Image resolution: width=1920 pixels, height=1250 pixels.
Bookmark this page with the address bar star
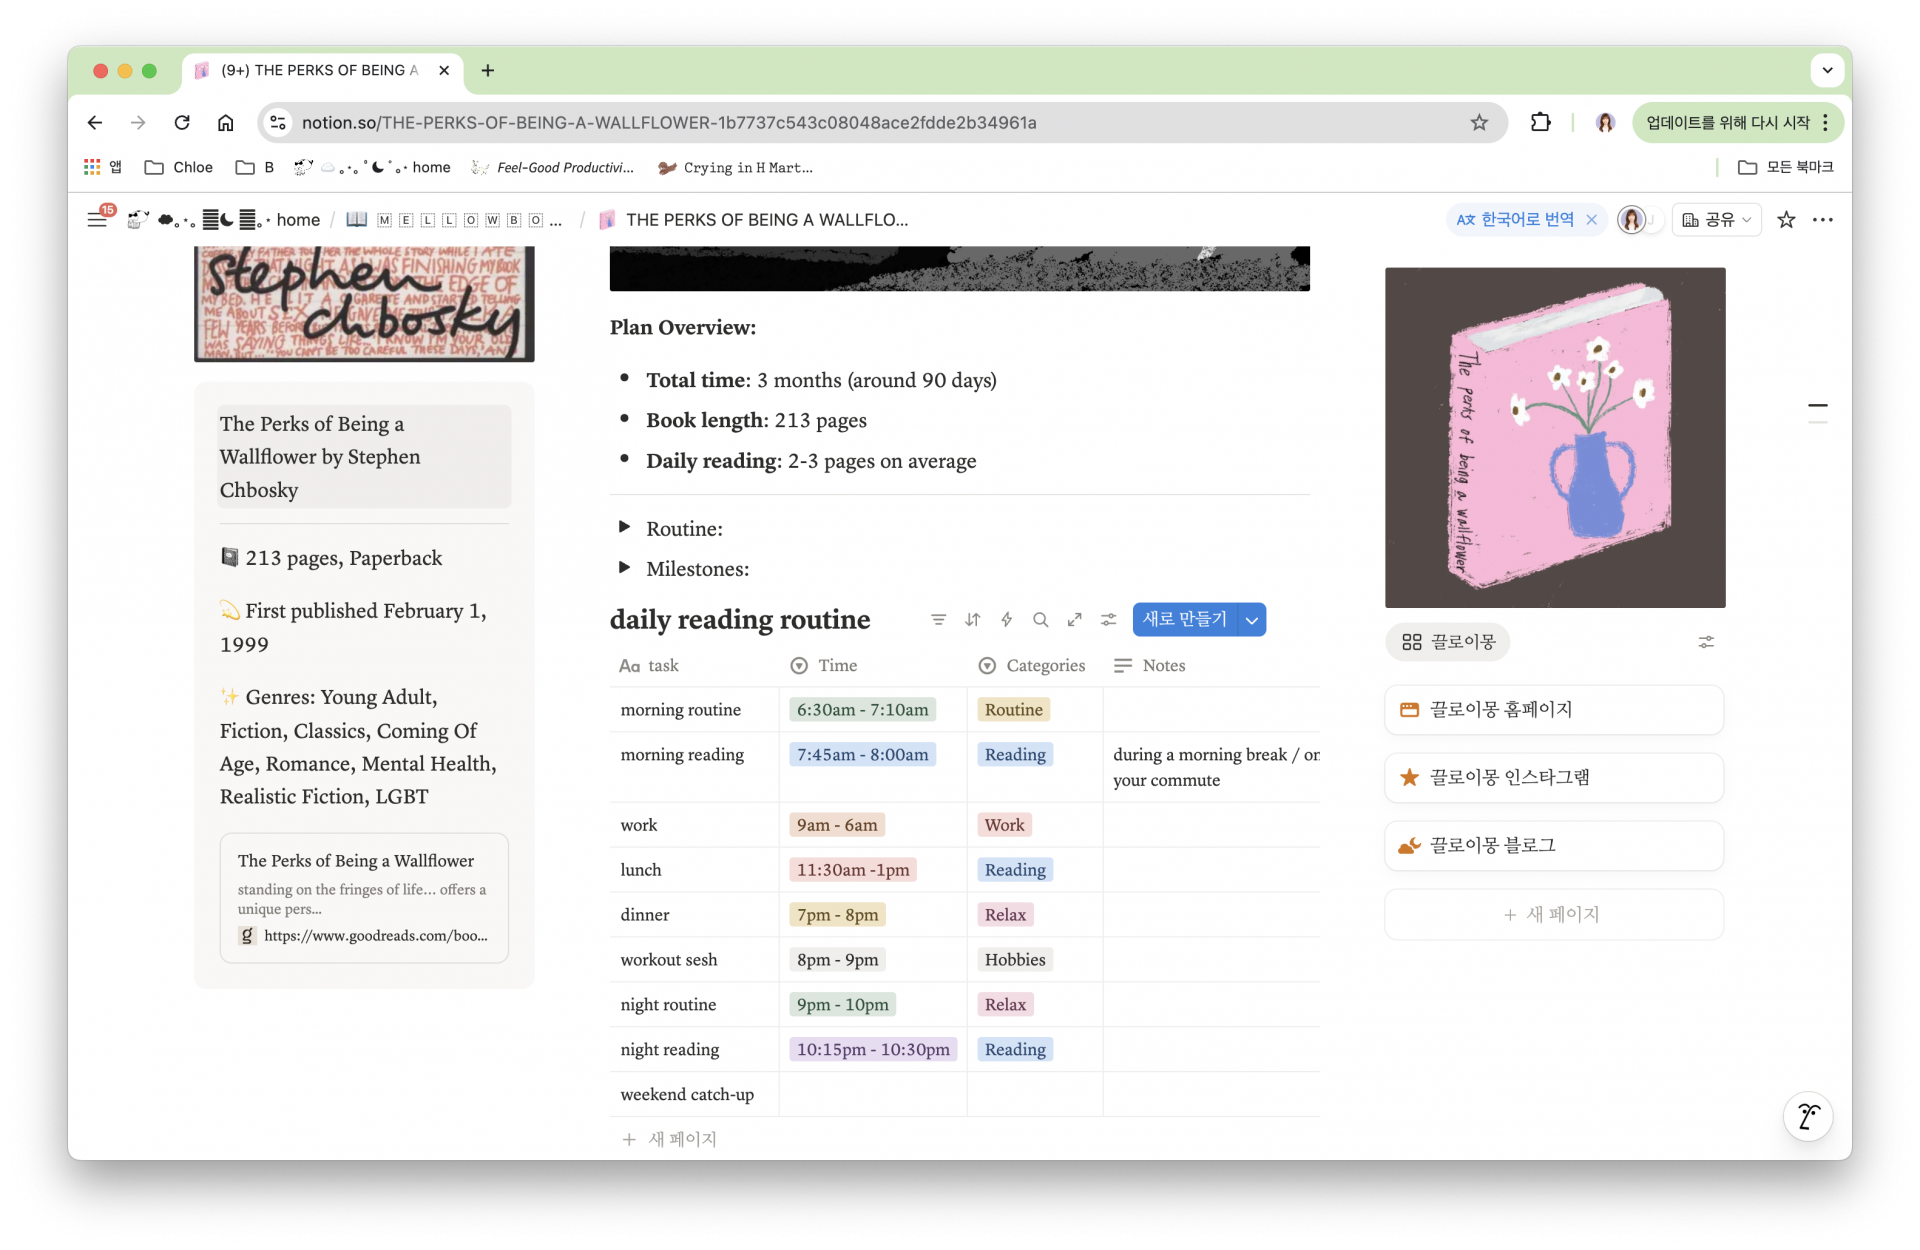click(x=1479, y=122)
